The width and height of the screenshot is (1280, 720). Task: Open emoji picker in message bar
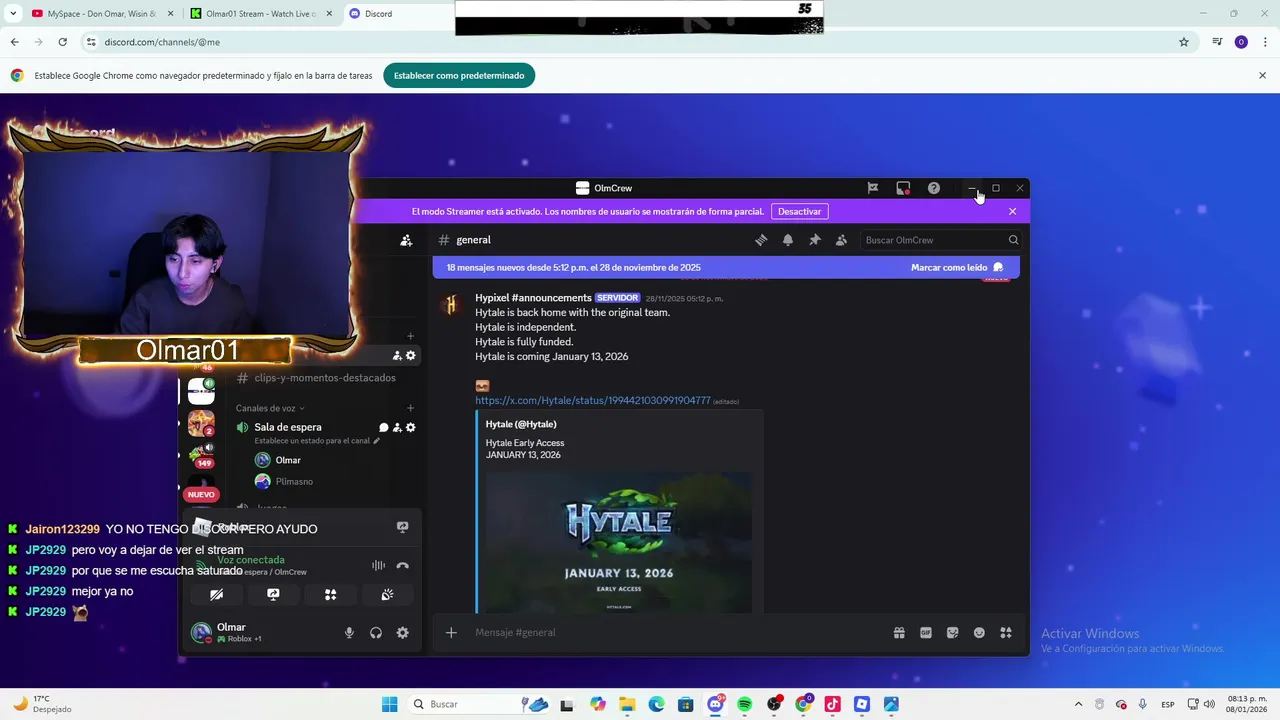click(x=979, y=632)
